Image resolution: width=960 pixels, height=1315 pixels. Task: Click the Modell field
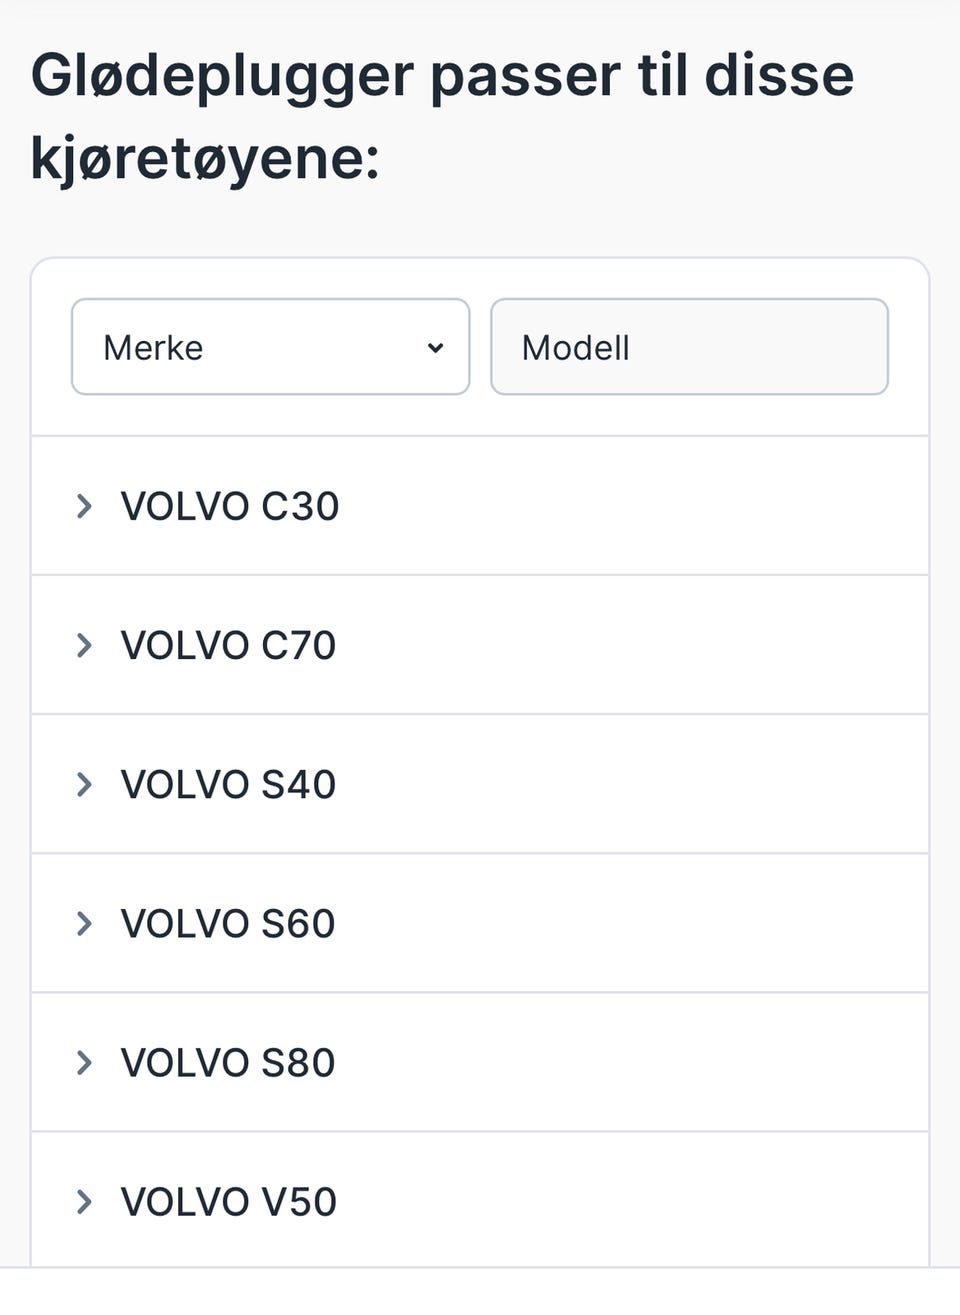689,347
